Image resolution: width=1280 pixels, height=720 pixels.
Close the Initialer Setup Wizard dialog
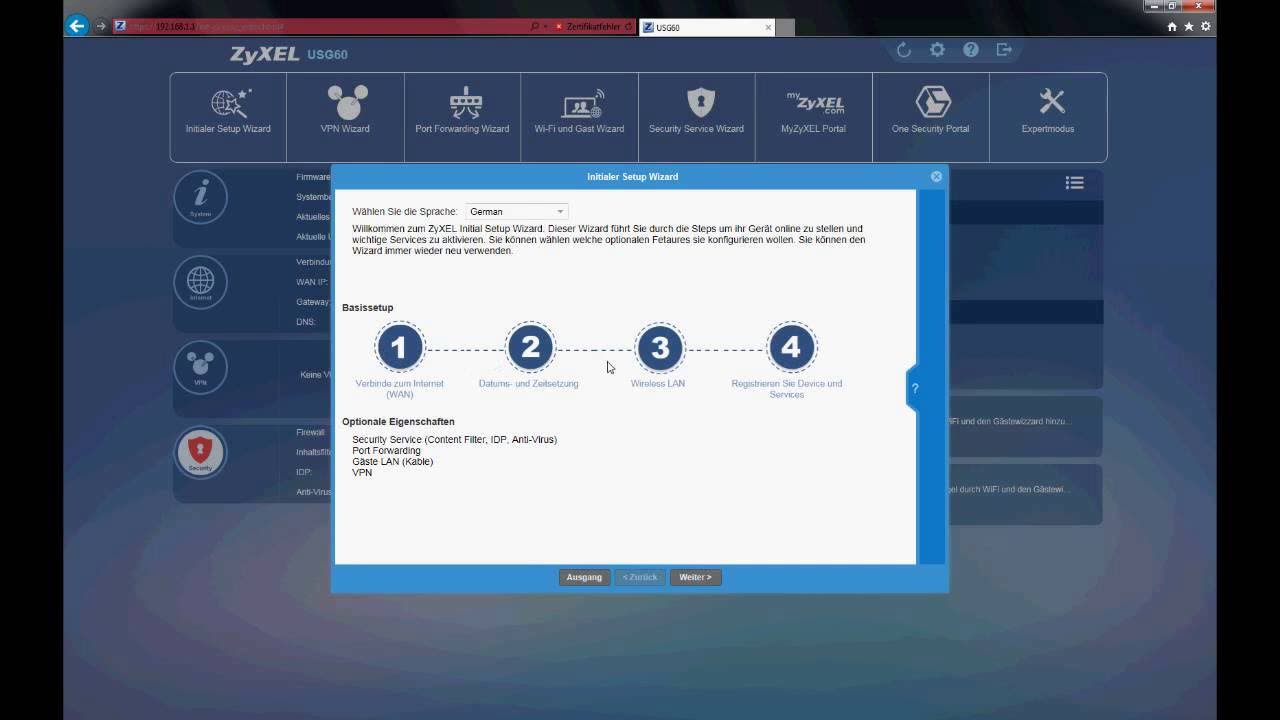click(936, 176)
